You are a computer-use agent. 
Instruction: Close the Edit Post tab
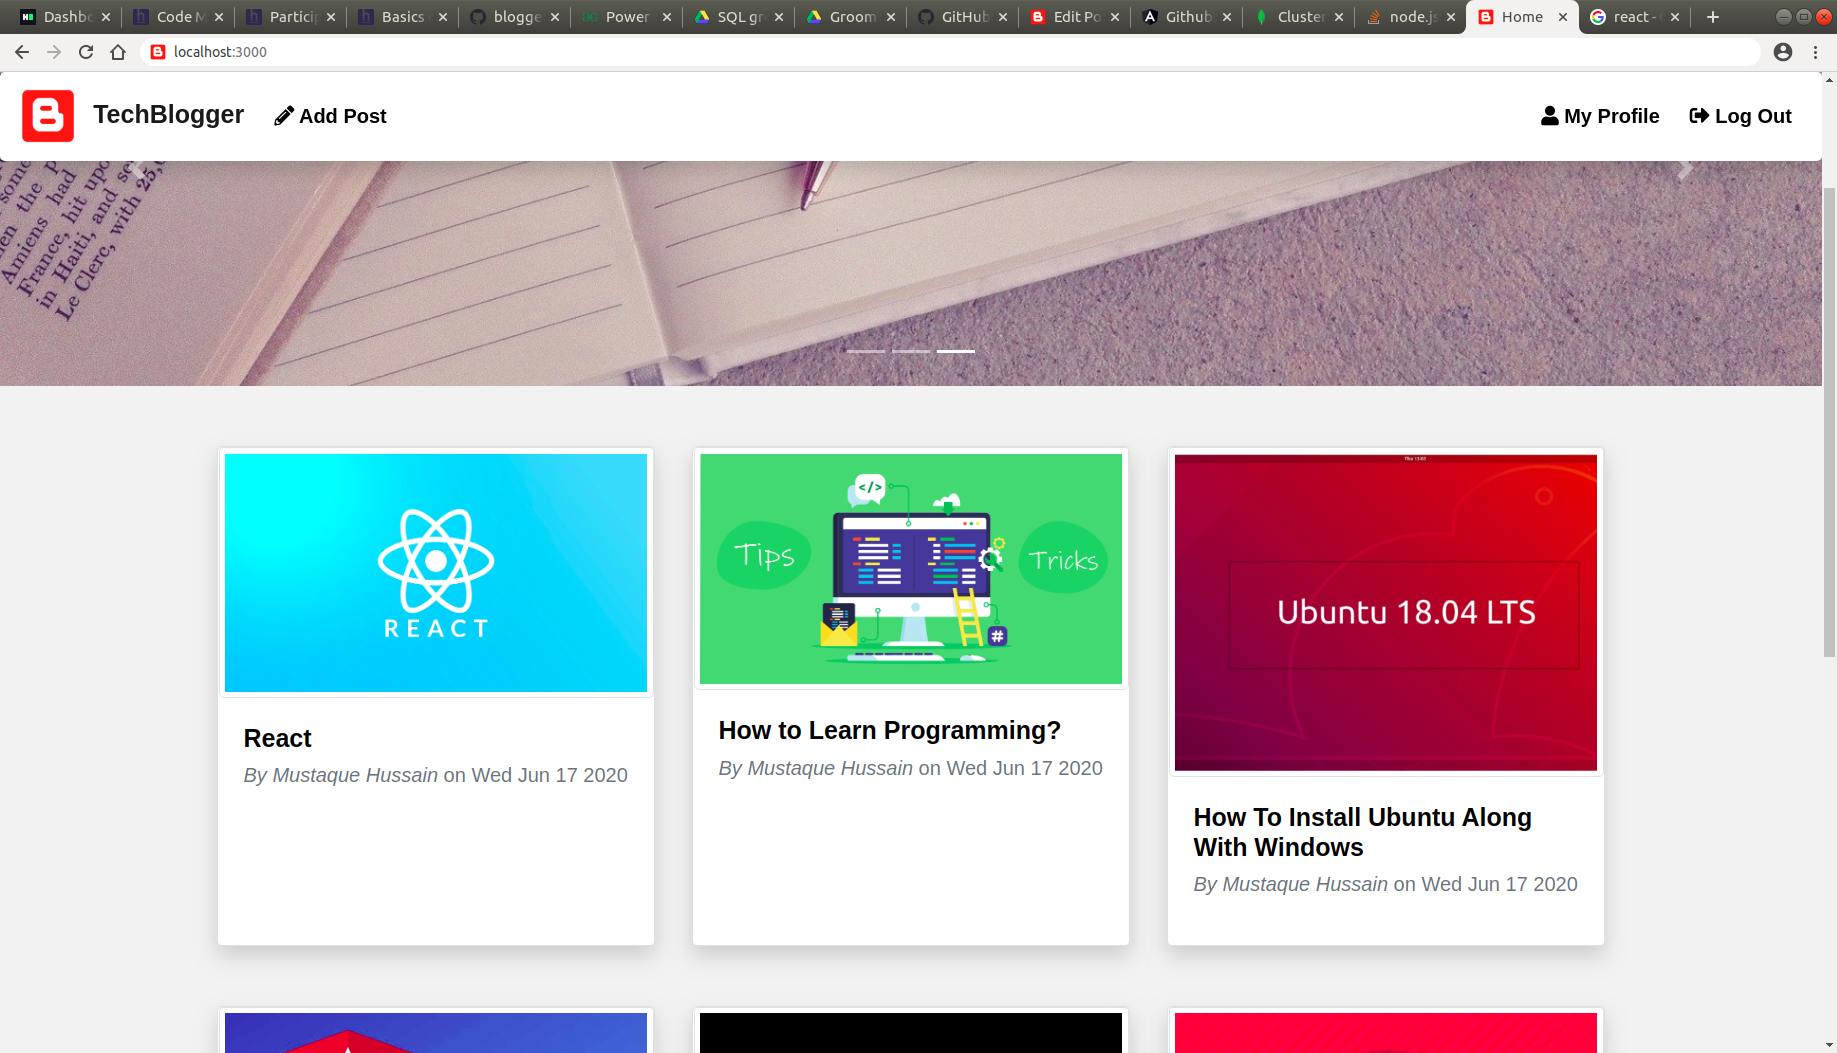click(x=1115, y=17)
